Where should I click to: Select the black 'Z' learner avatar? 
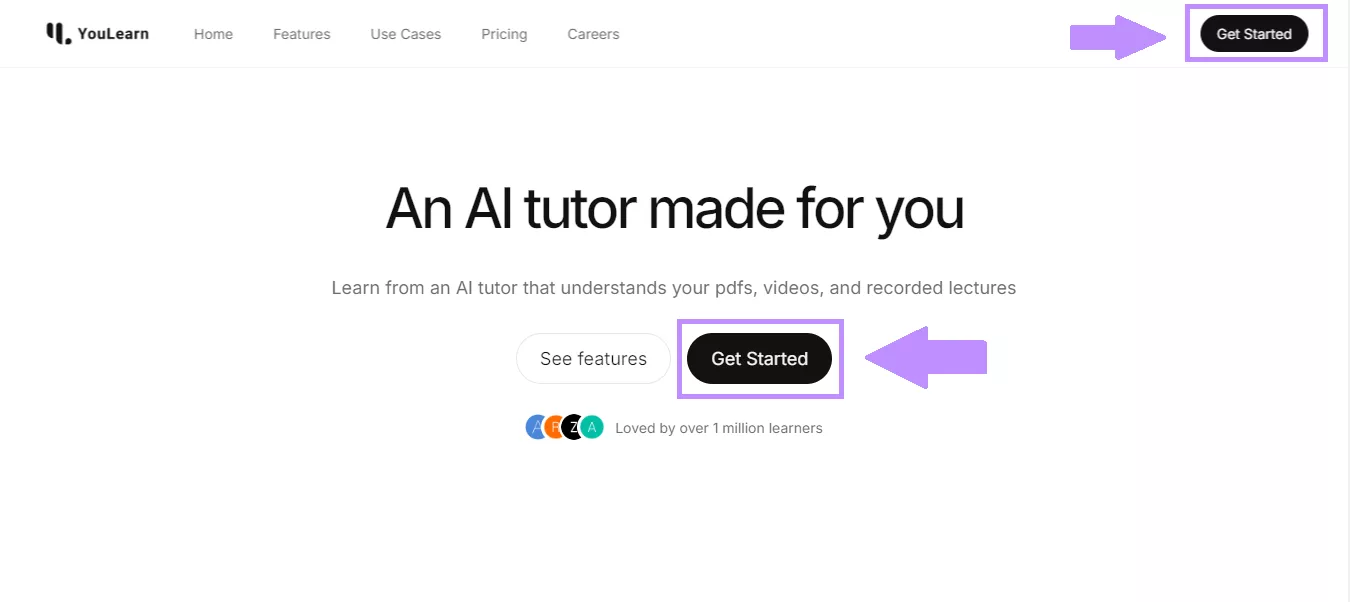point(570,427)
